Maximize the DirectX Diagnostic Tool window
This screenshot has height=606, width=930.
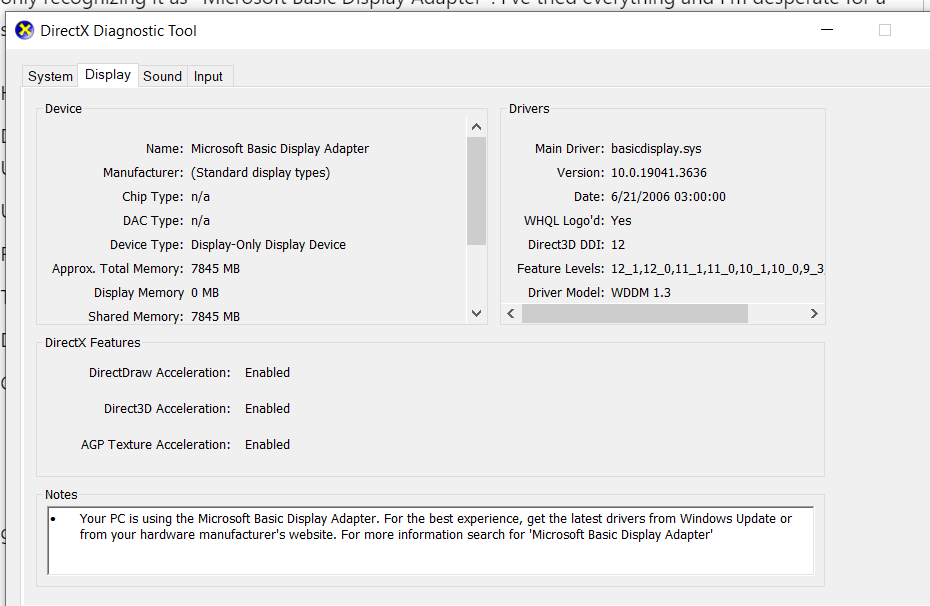pyautogui.click(x=885, y=30)
